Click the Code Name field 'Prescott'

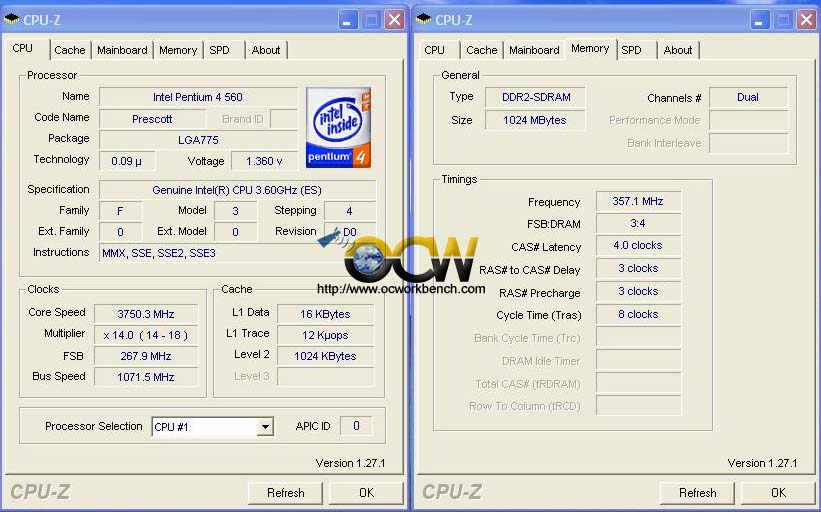pyautogui.click(x=152, y=119)
